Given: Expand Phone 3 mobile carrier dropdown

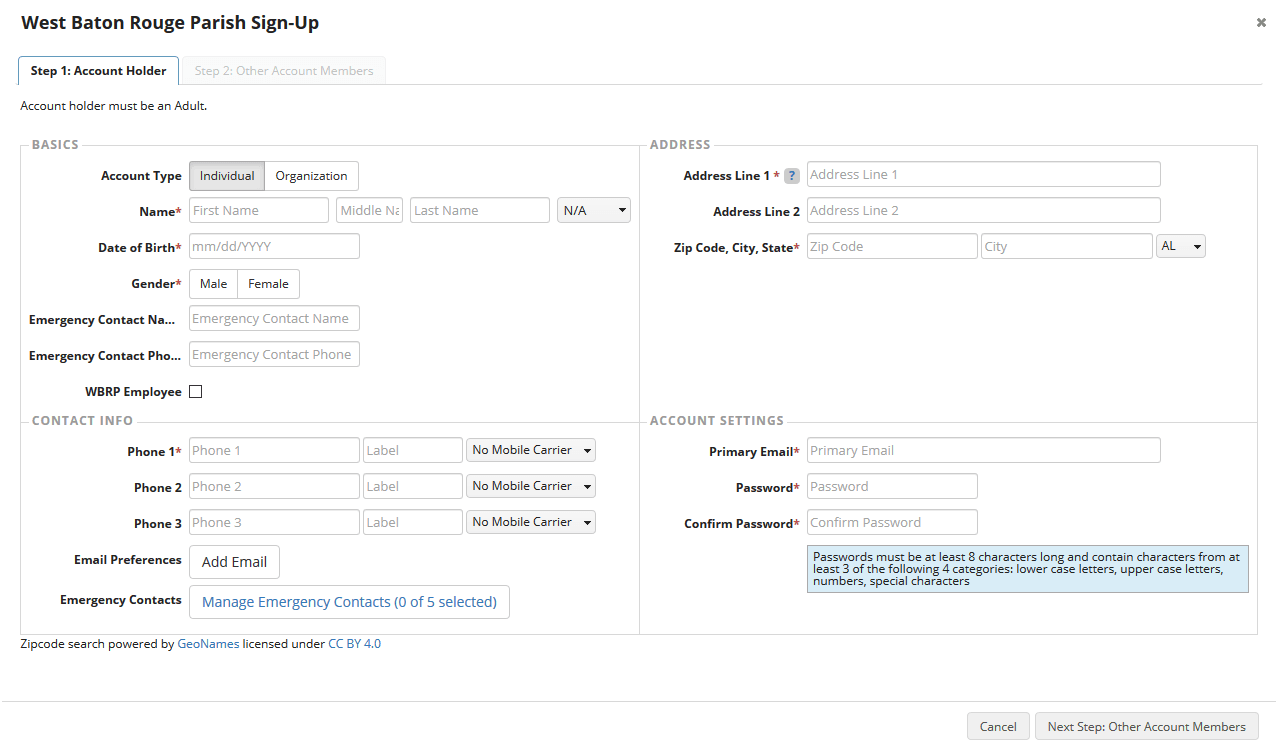Looking at the screenshot, I should (530, 523).
